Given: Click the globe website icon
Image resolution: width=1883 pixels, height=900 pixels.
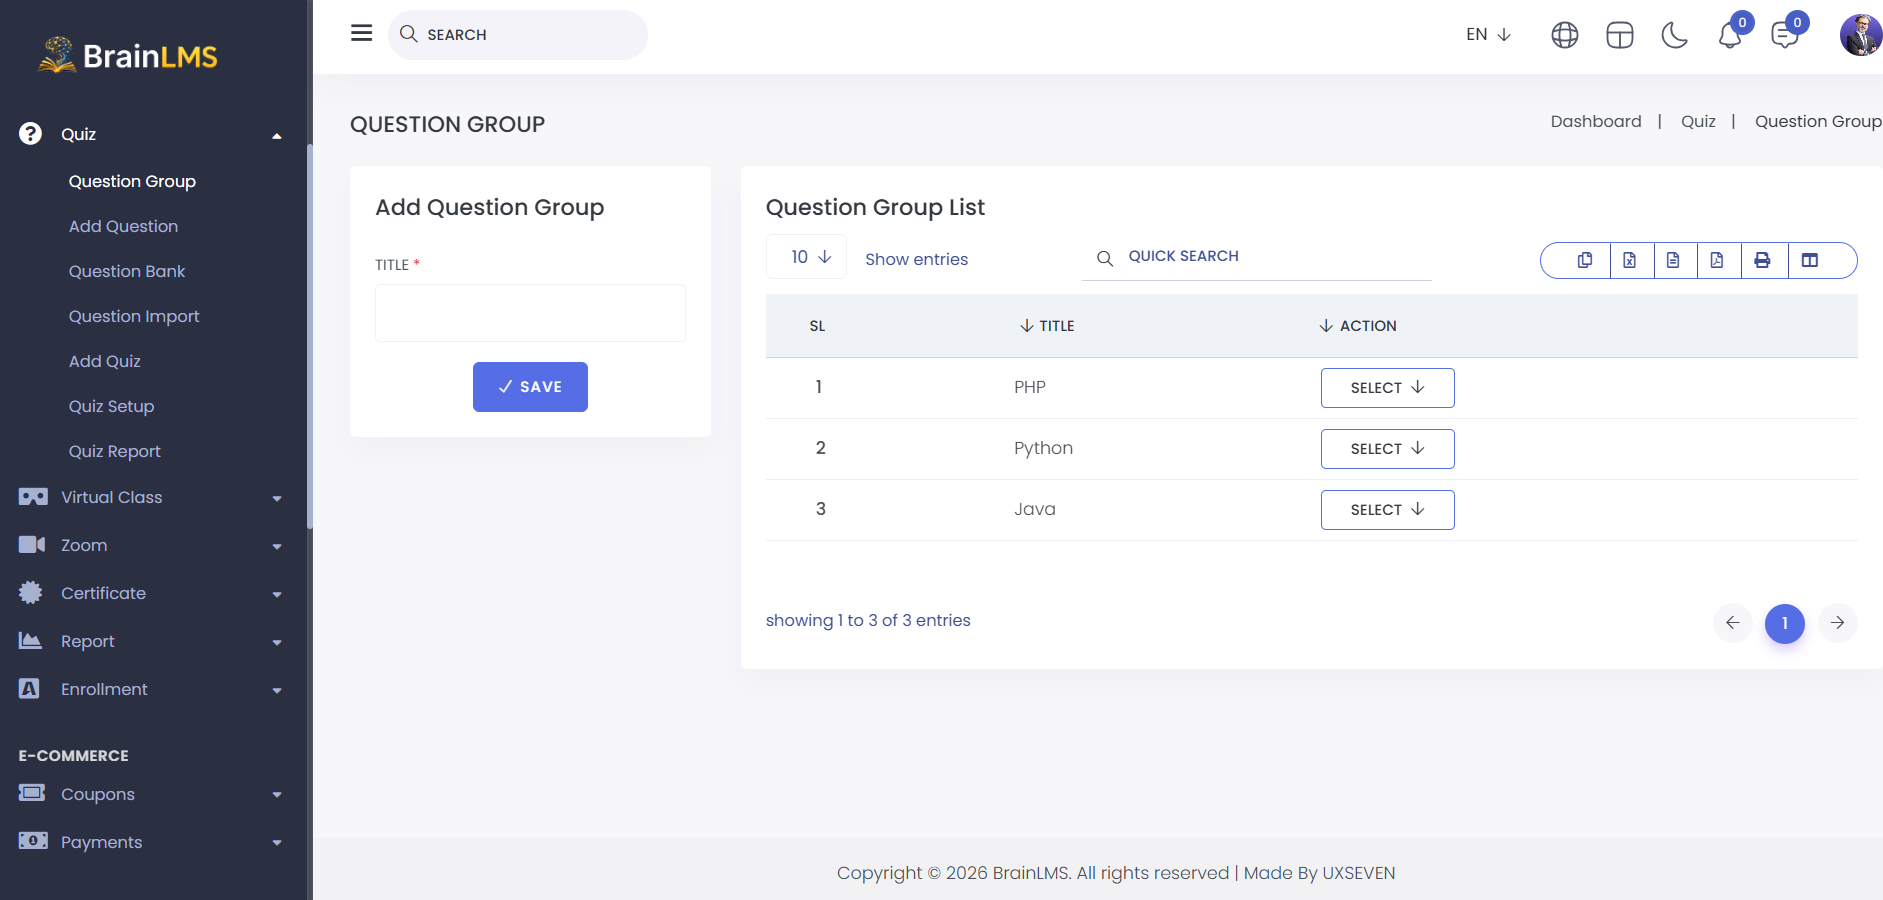Looking at the screenshot, I should click(x=1565, y=35).
